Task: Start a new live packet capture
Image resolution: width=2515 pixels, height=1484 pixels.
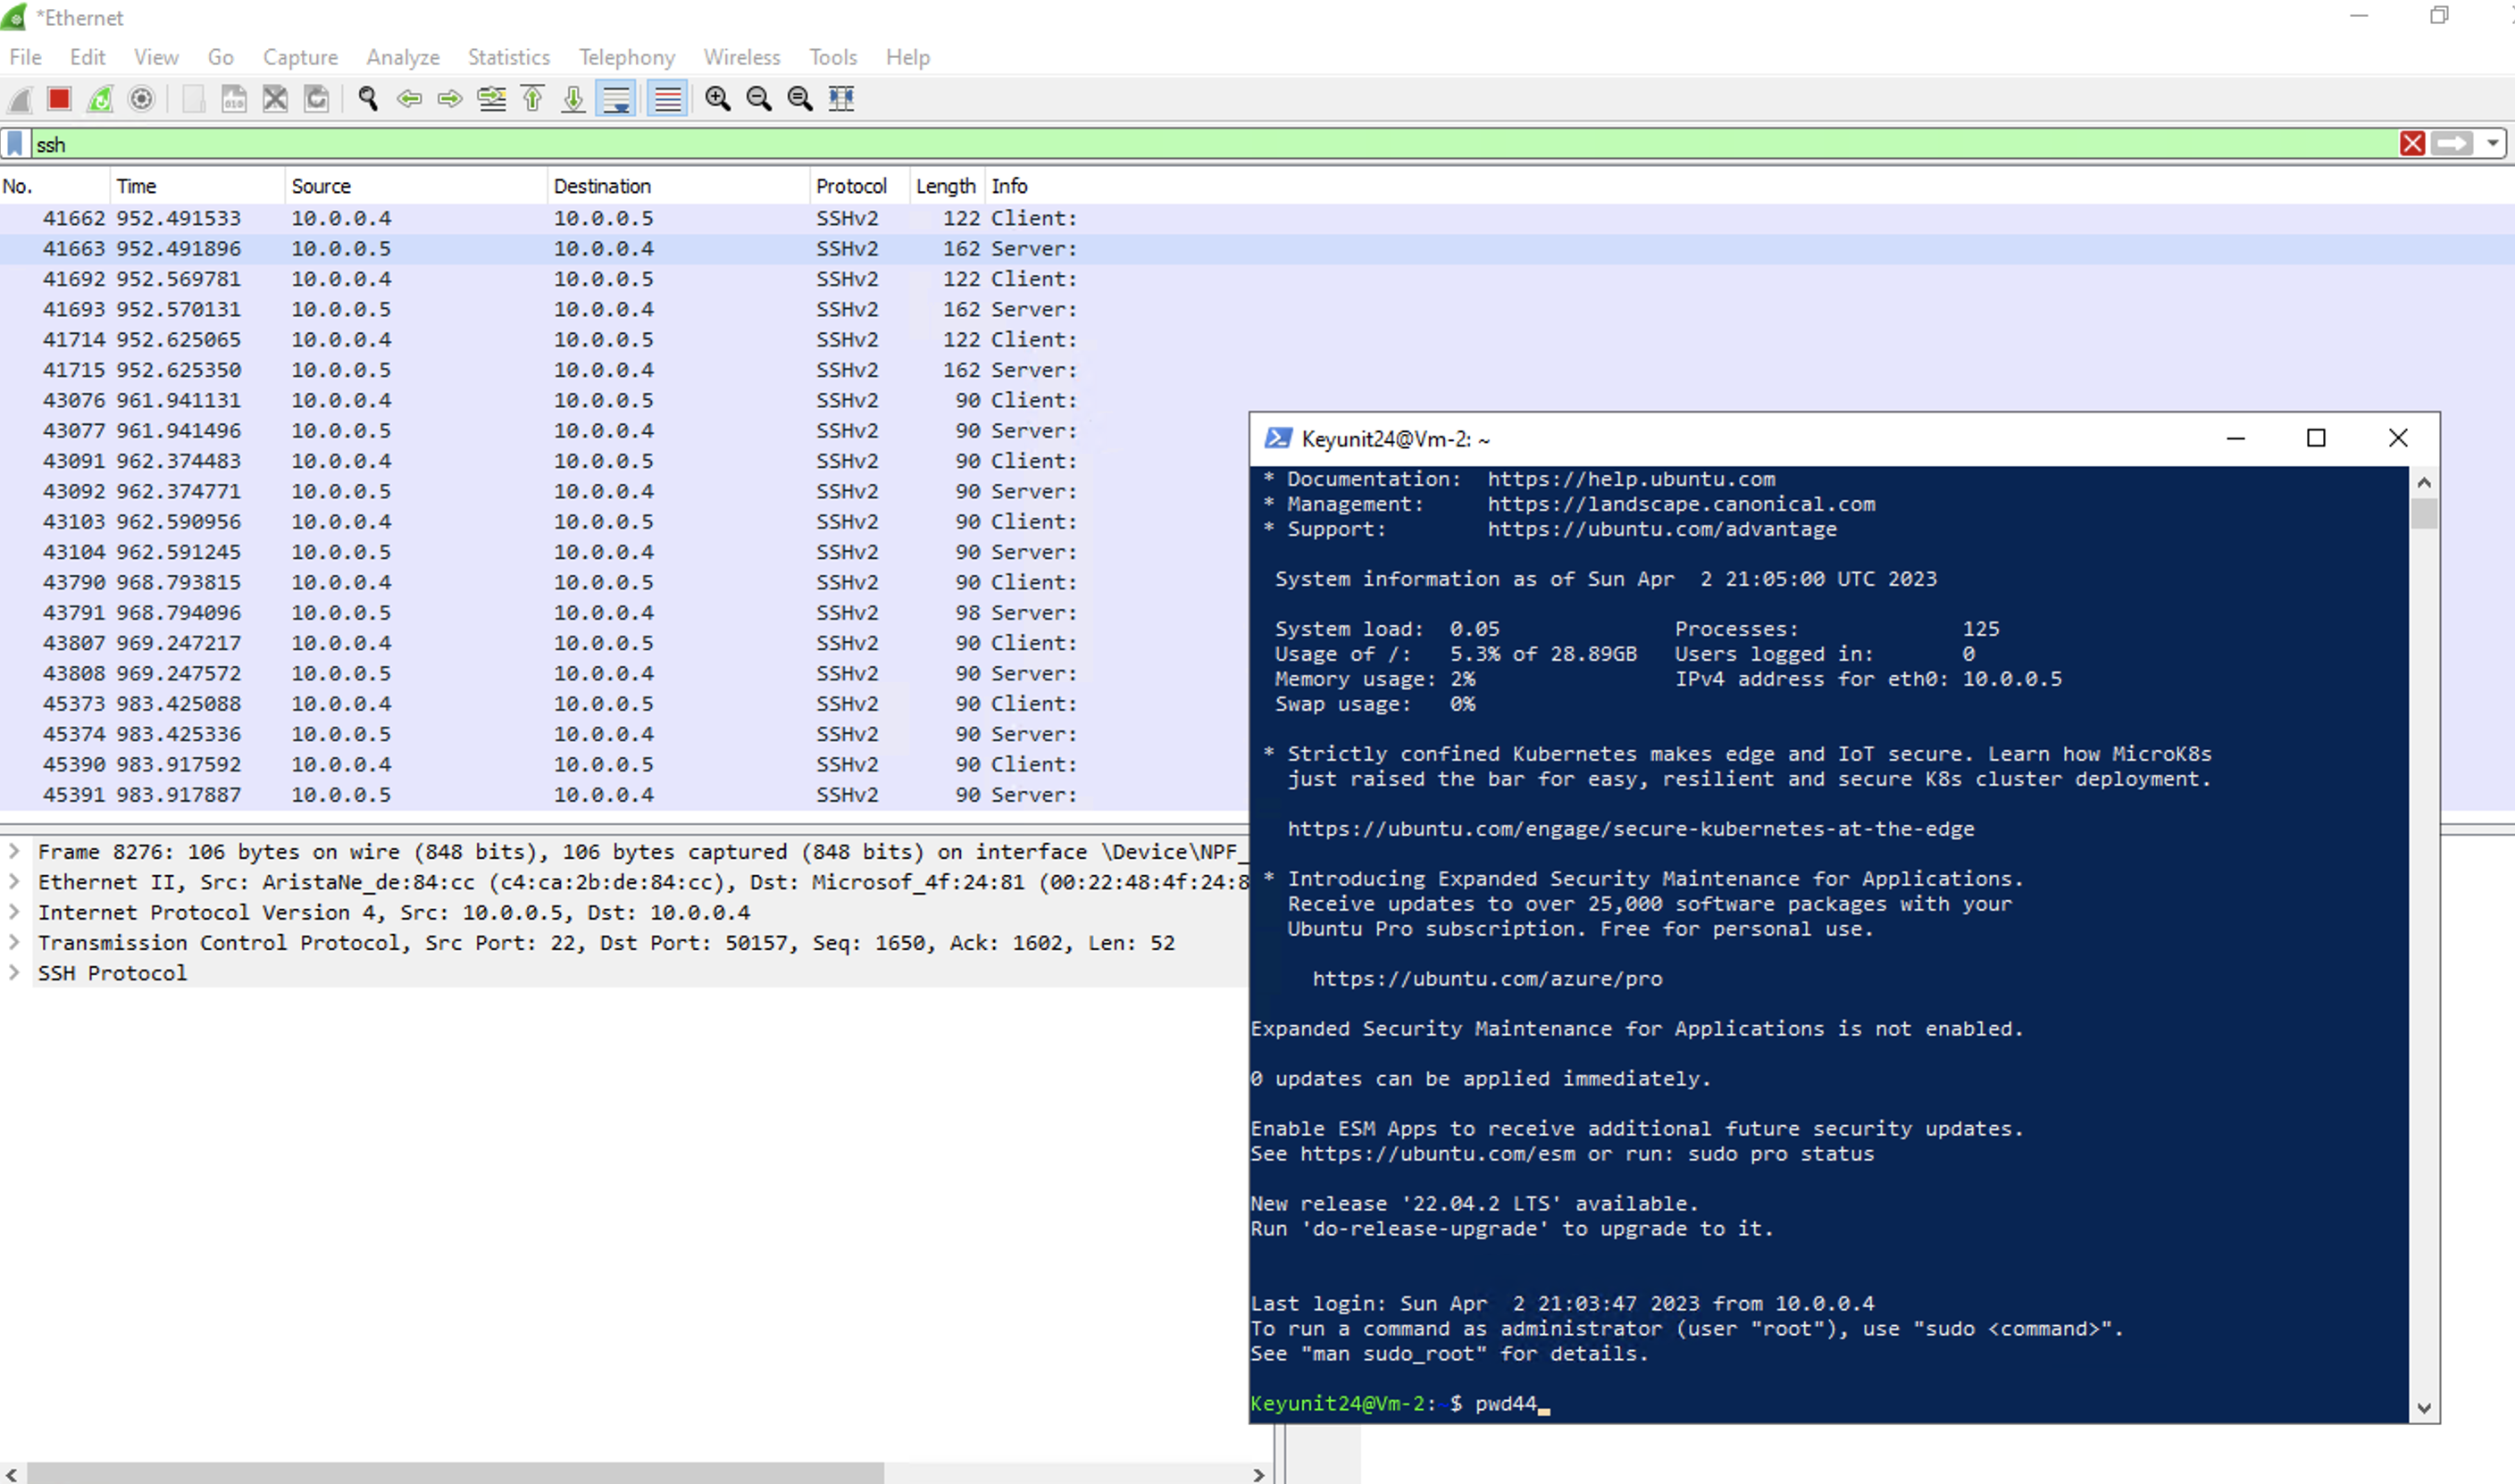Action: pyautogui.click(x=20, y=99)
